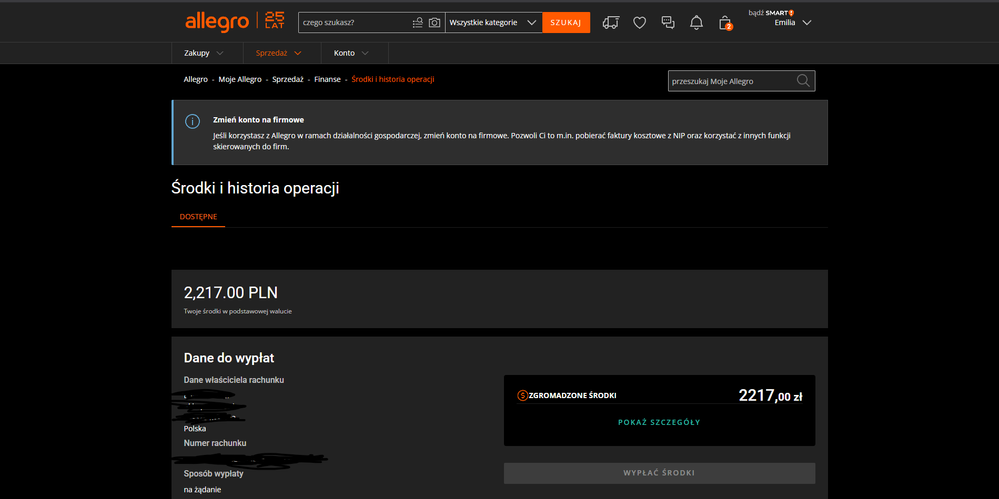999x499 pixels.
Task: Select the DOSTĘPNE tab
Action: coord(198,217)
